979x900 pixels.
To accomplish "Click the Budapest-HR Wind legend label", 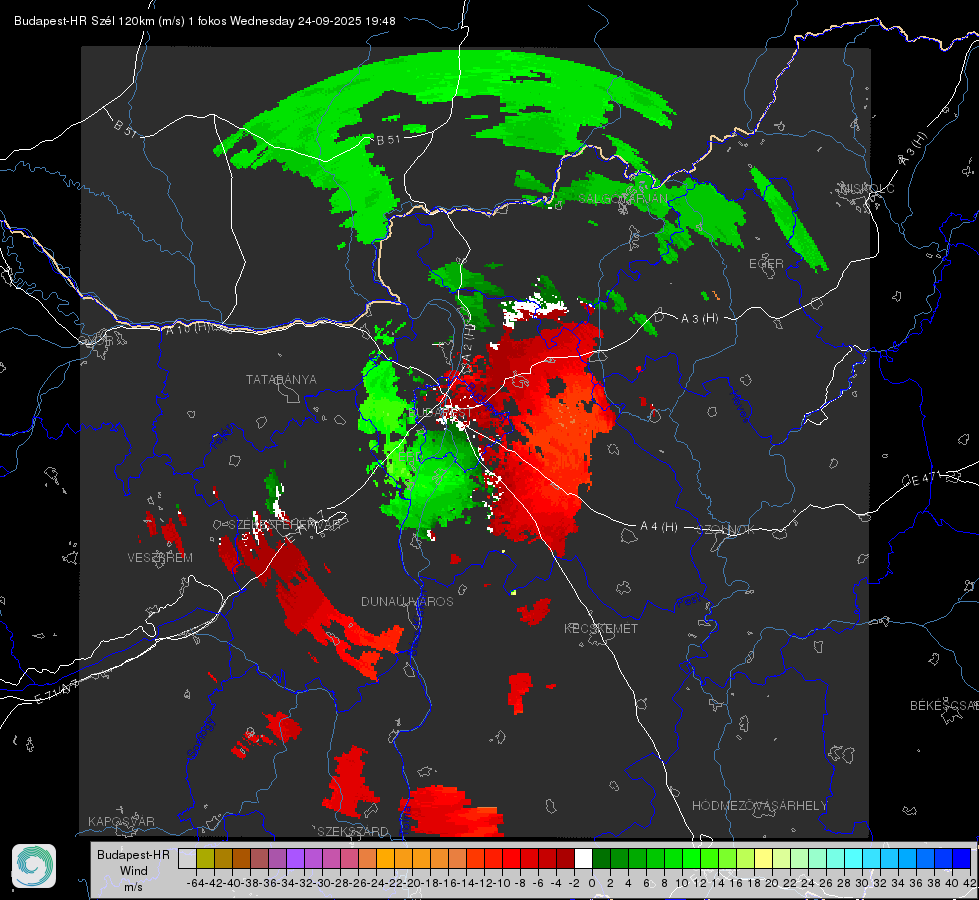I will tap(133, 865).
